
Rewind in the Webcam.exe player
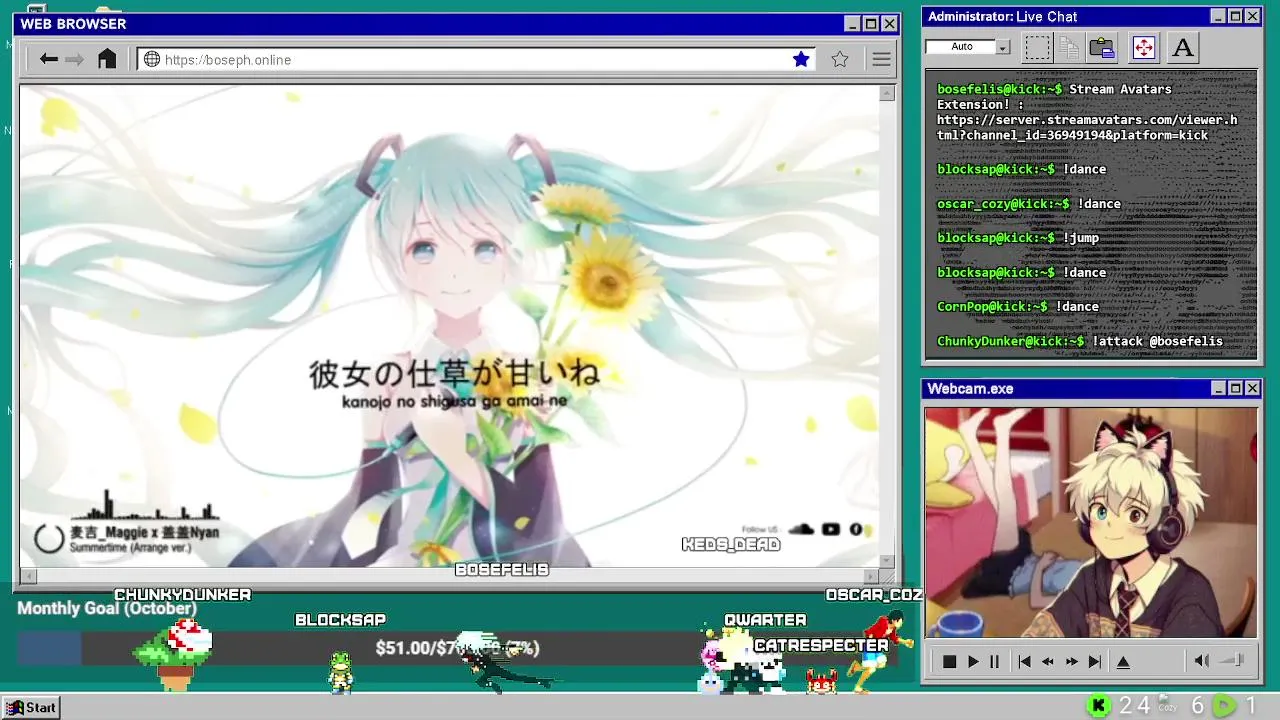[1048, 661]
